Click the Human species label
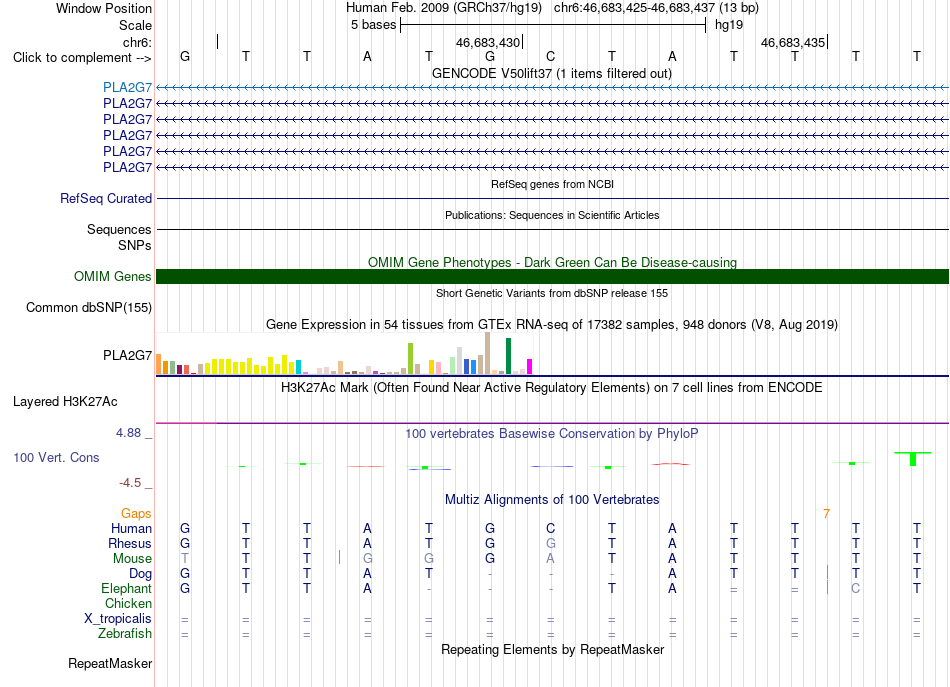The image size is (950, 687). [131, 529]
